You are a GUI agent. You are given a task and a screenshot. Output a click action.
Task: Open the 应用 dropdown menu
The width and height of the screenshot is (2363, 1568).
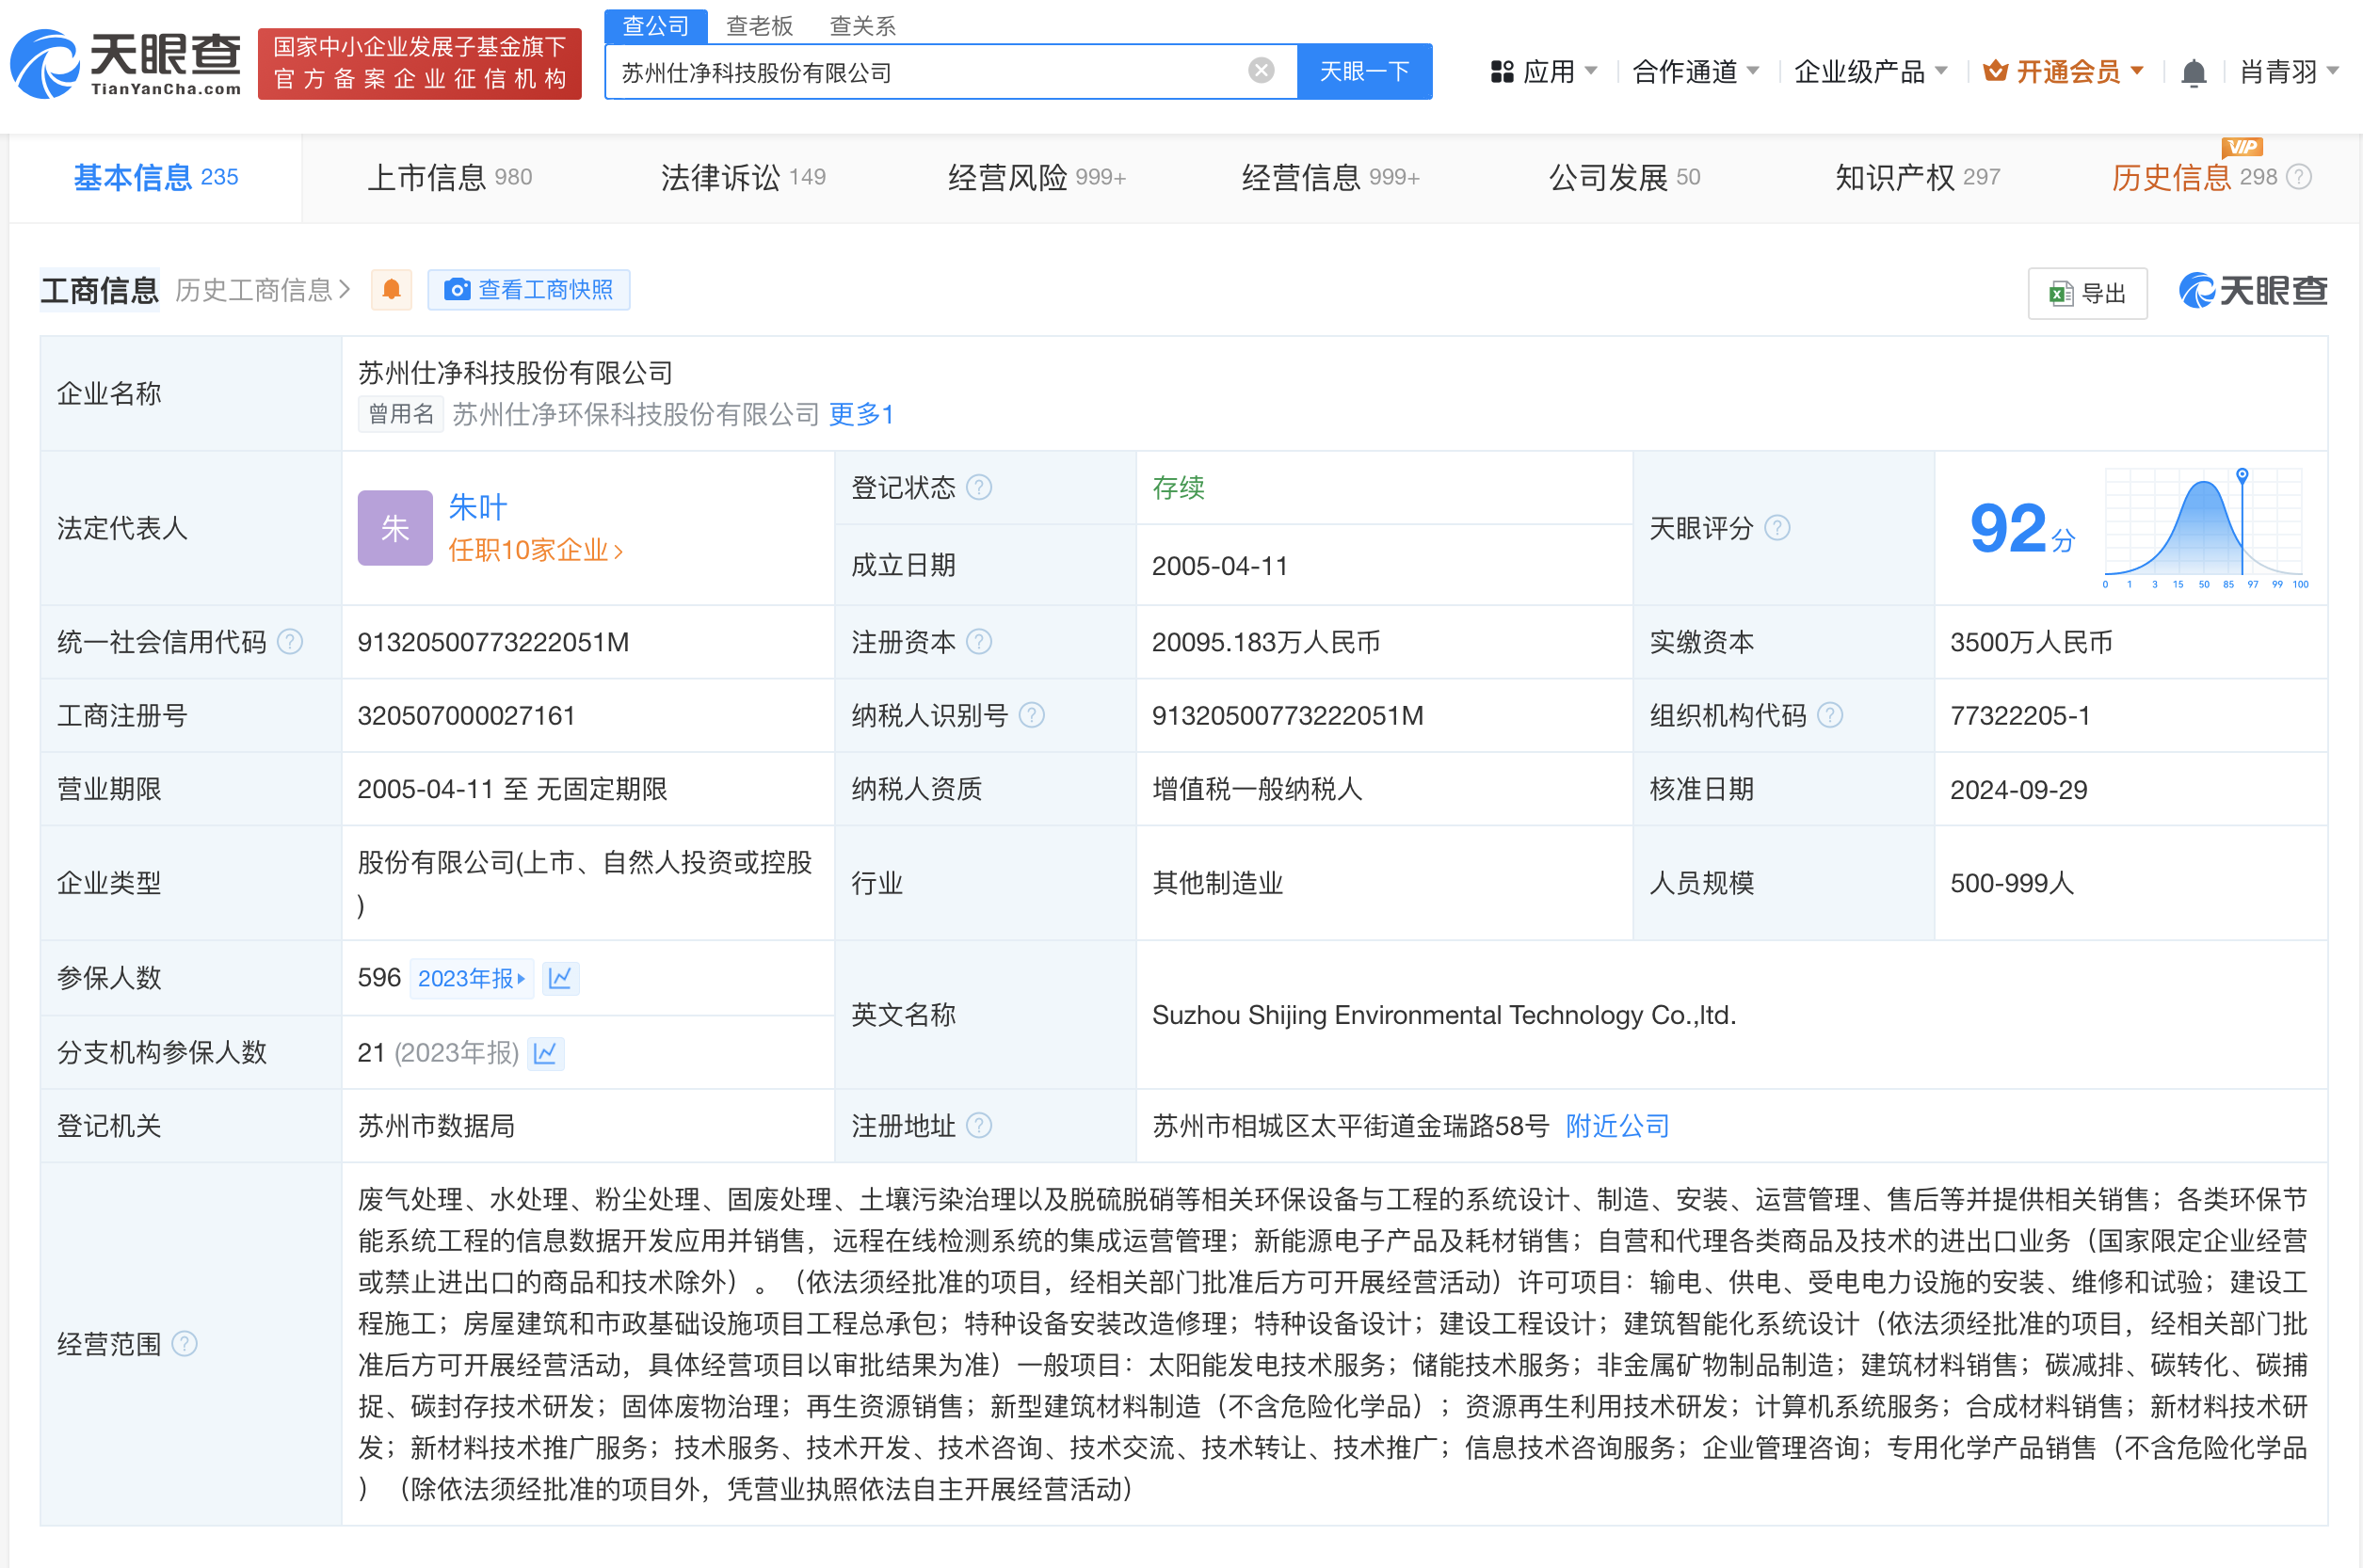[x=1545, y=72]
